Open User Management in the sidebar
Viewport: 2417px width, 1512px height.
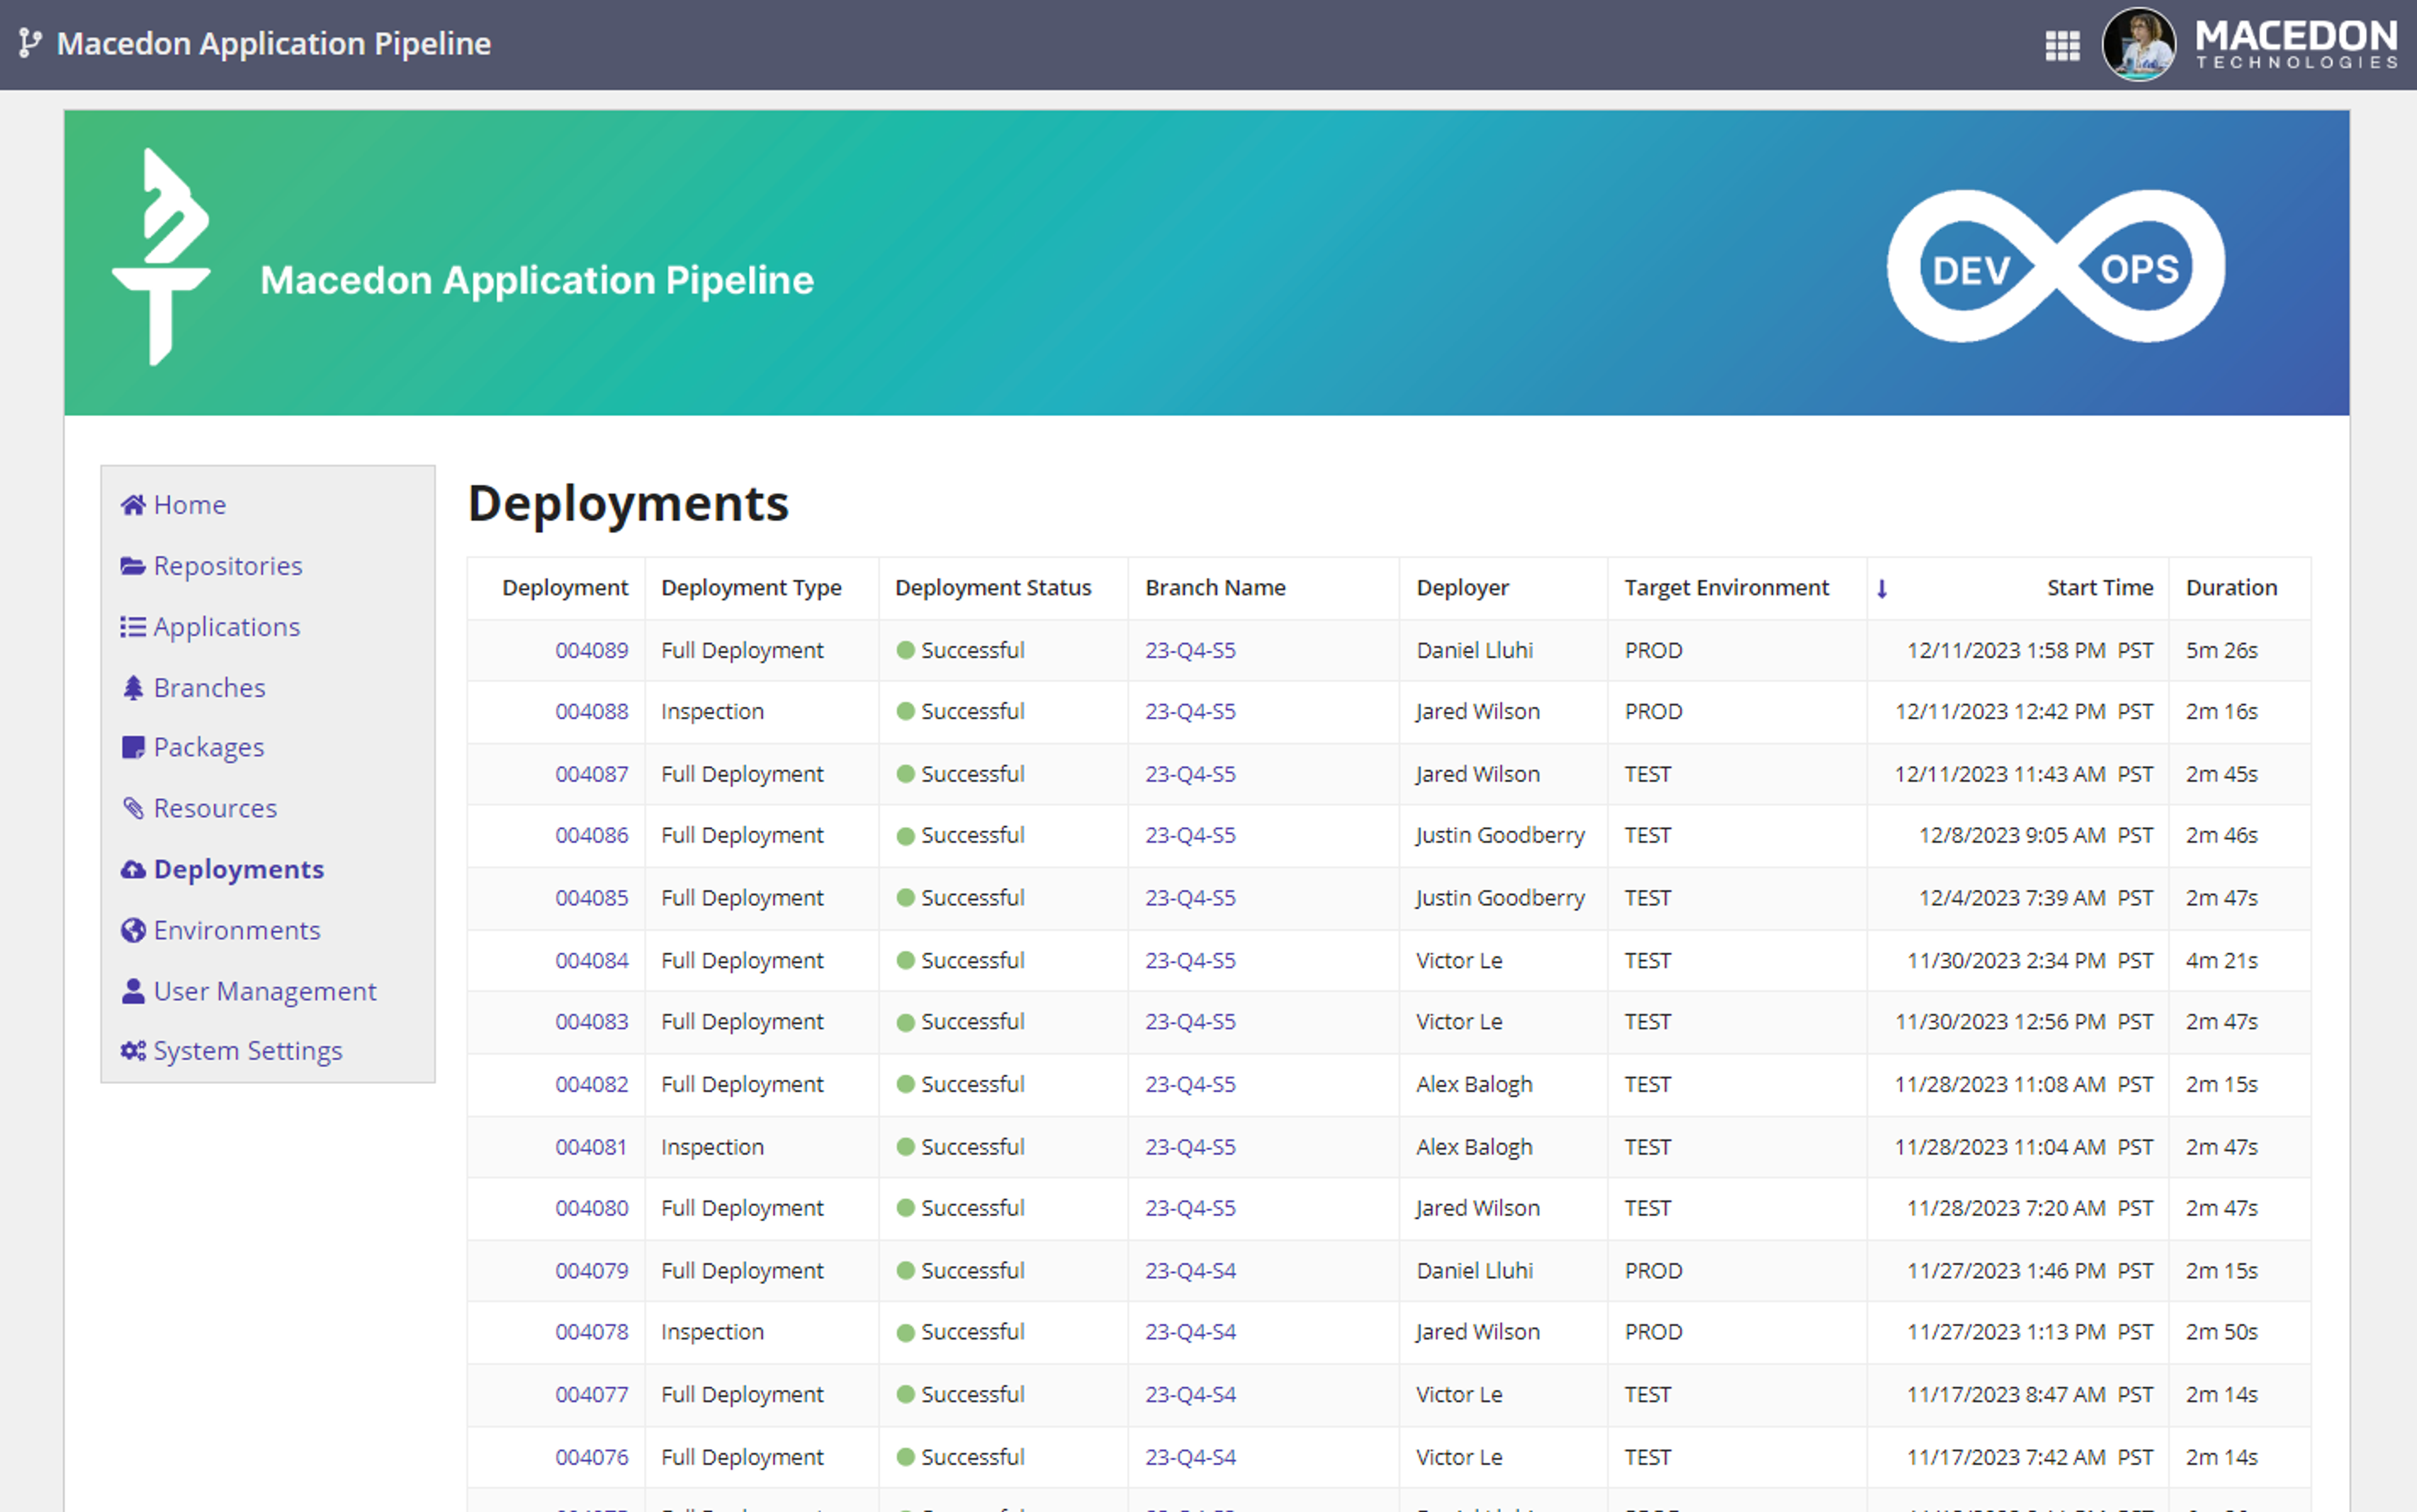point(265,991)
